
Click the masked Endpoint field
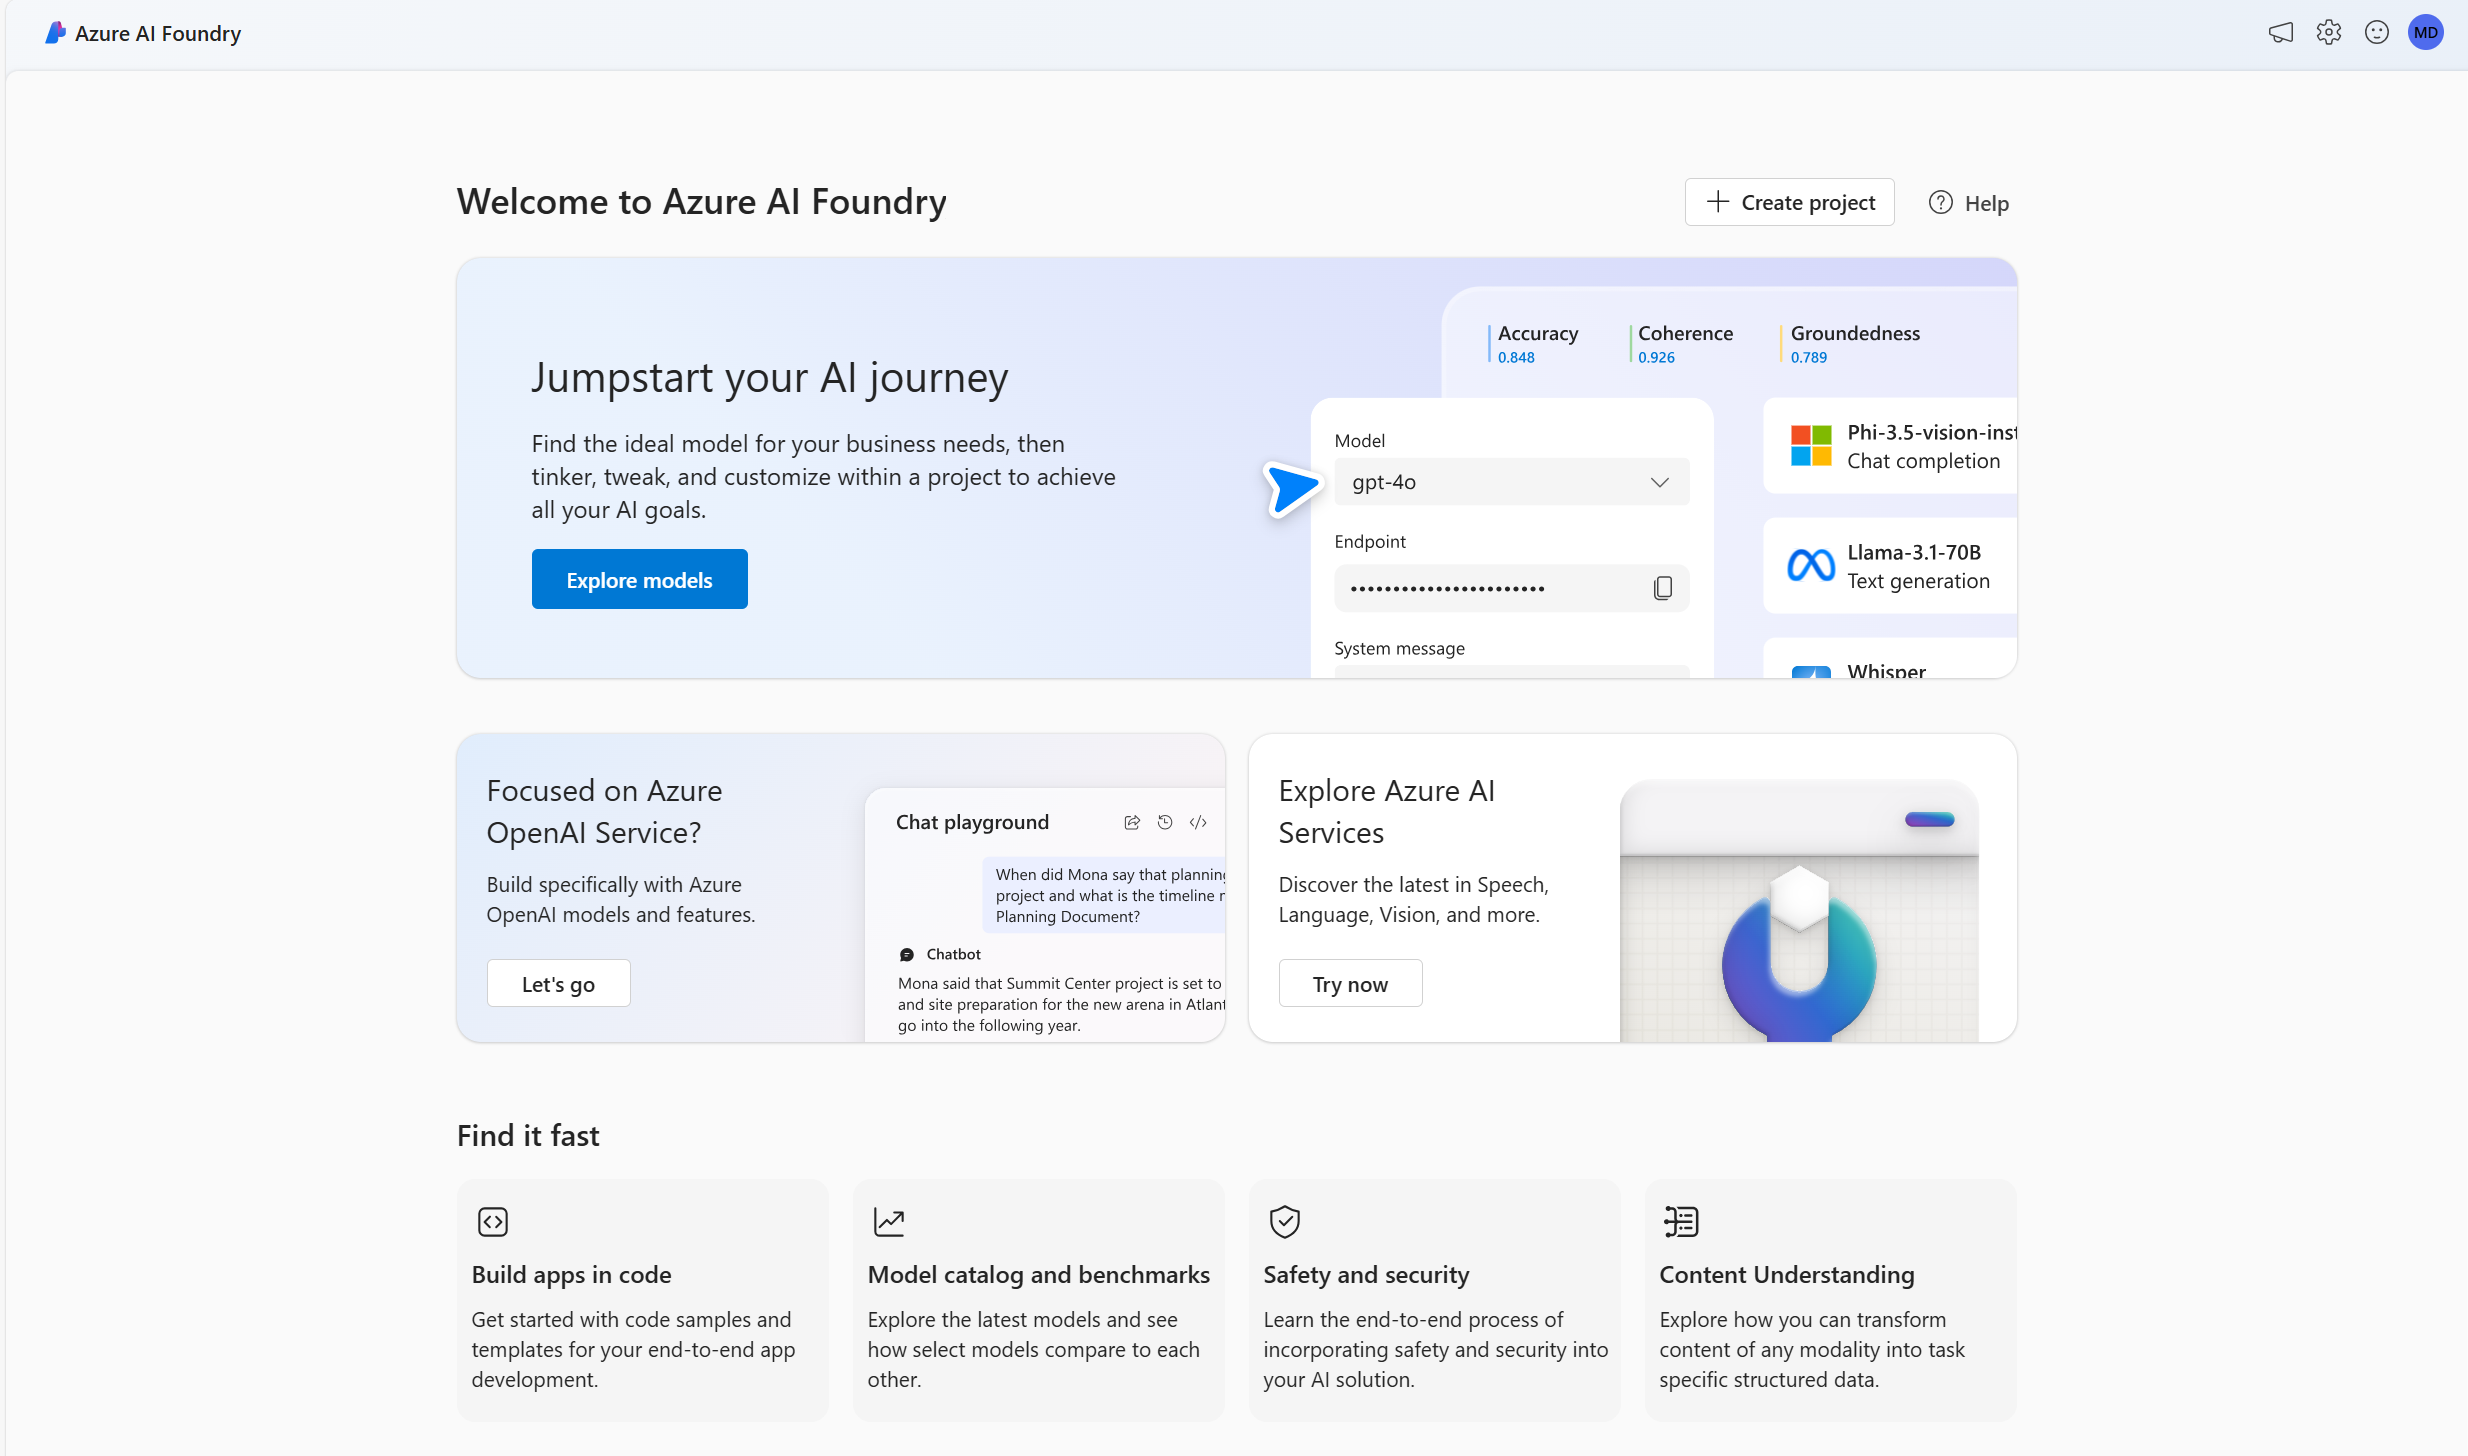(x=1512, y=588)
